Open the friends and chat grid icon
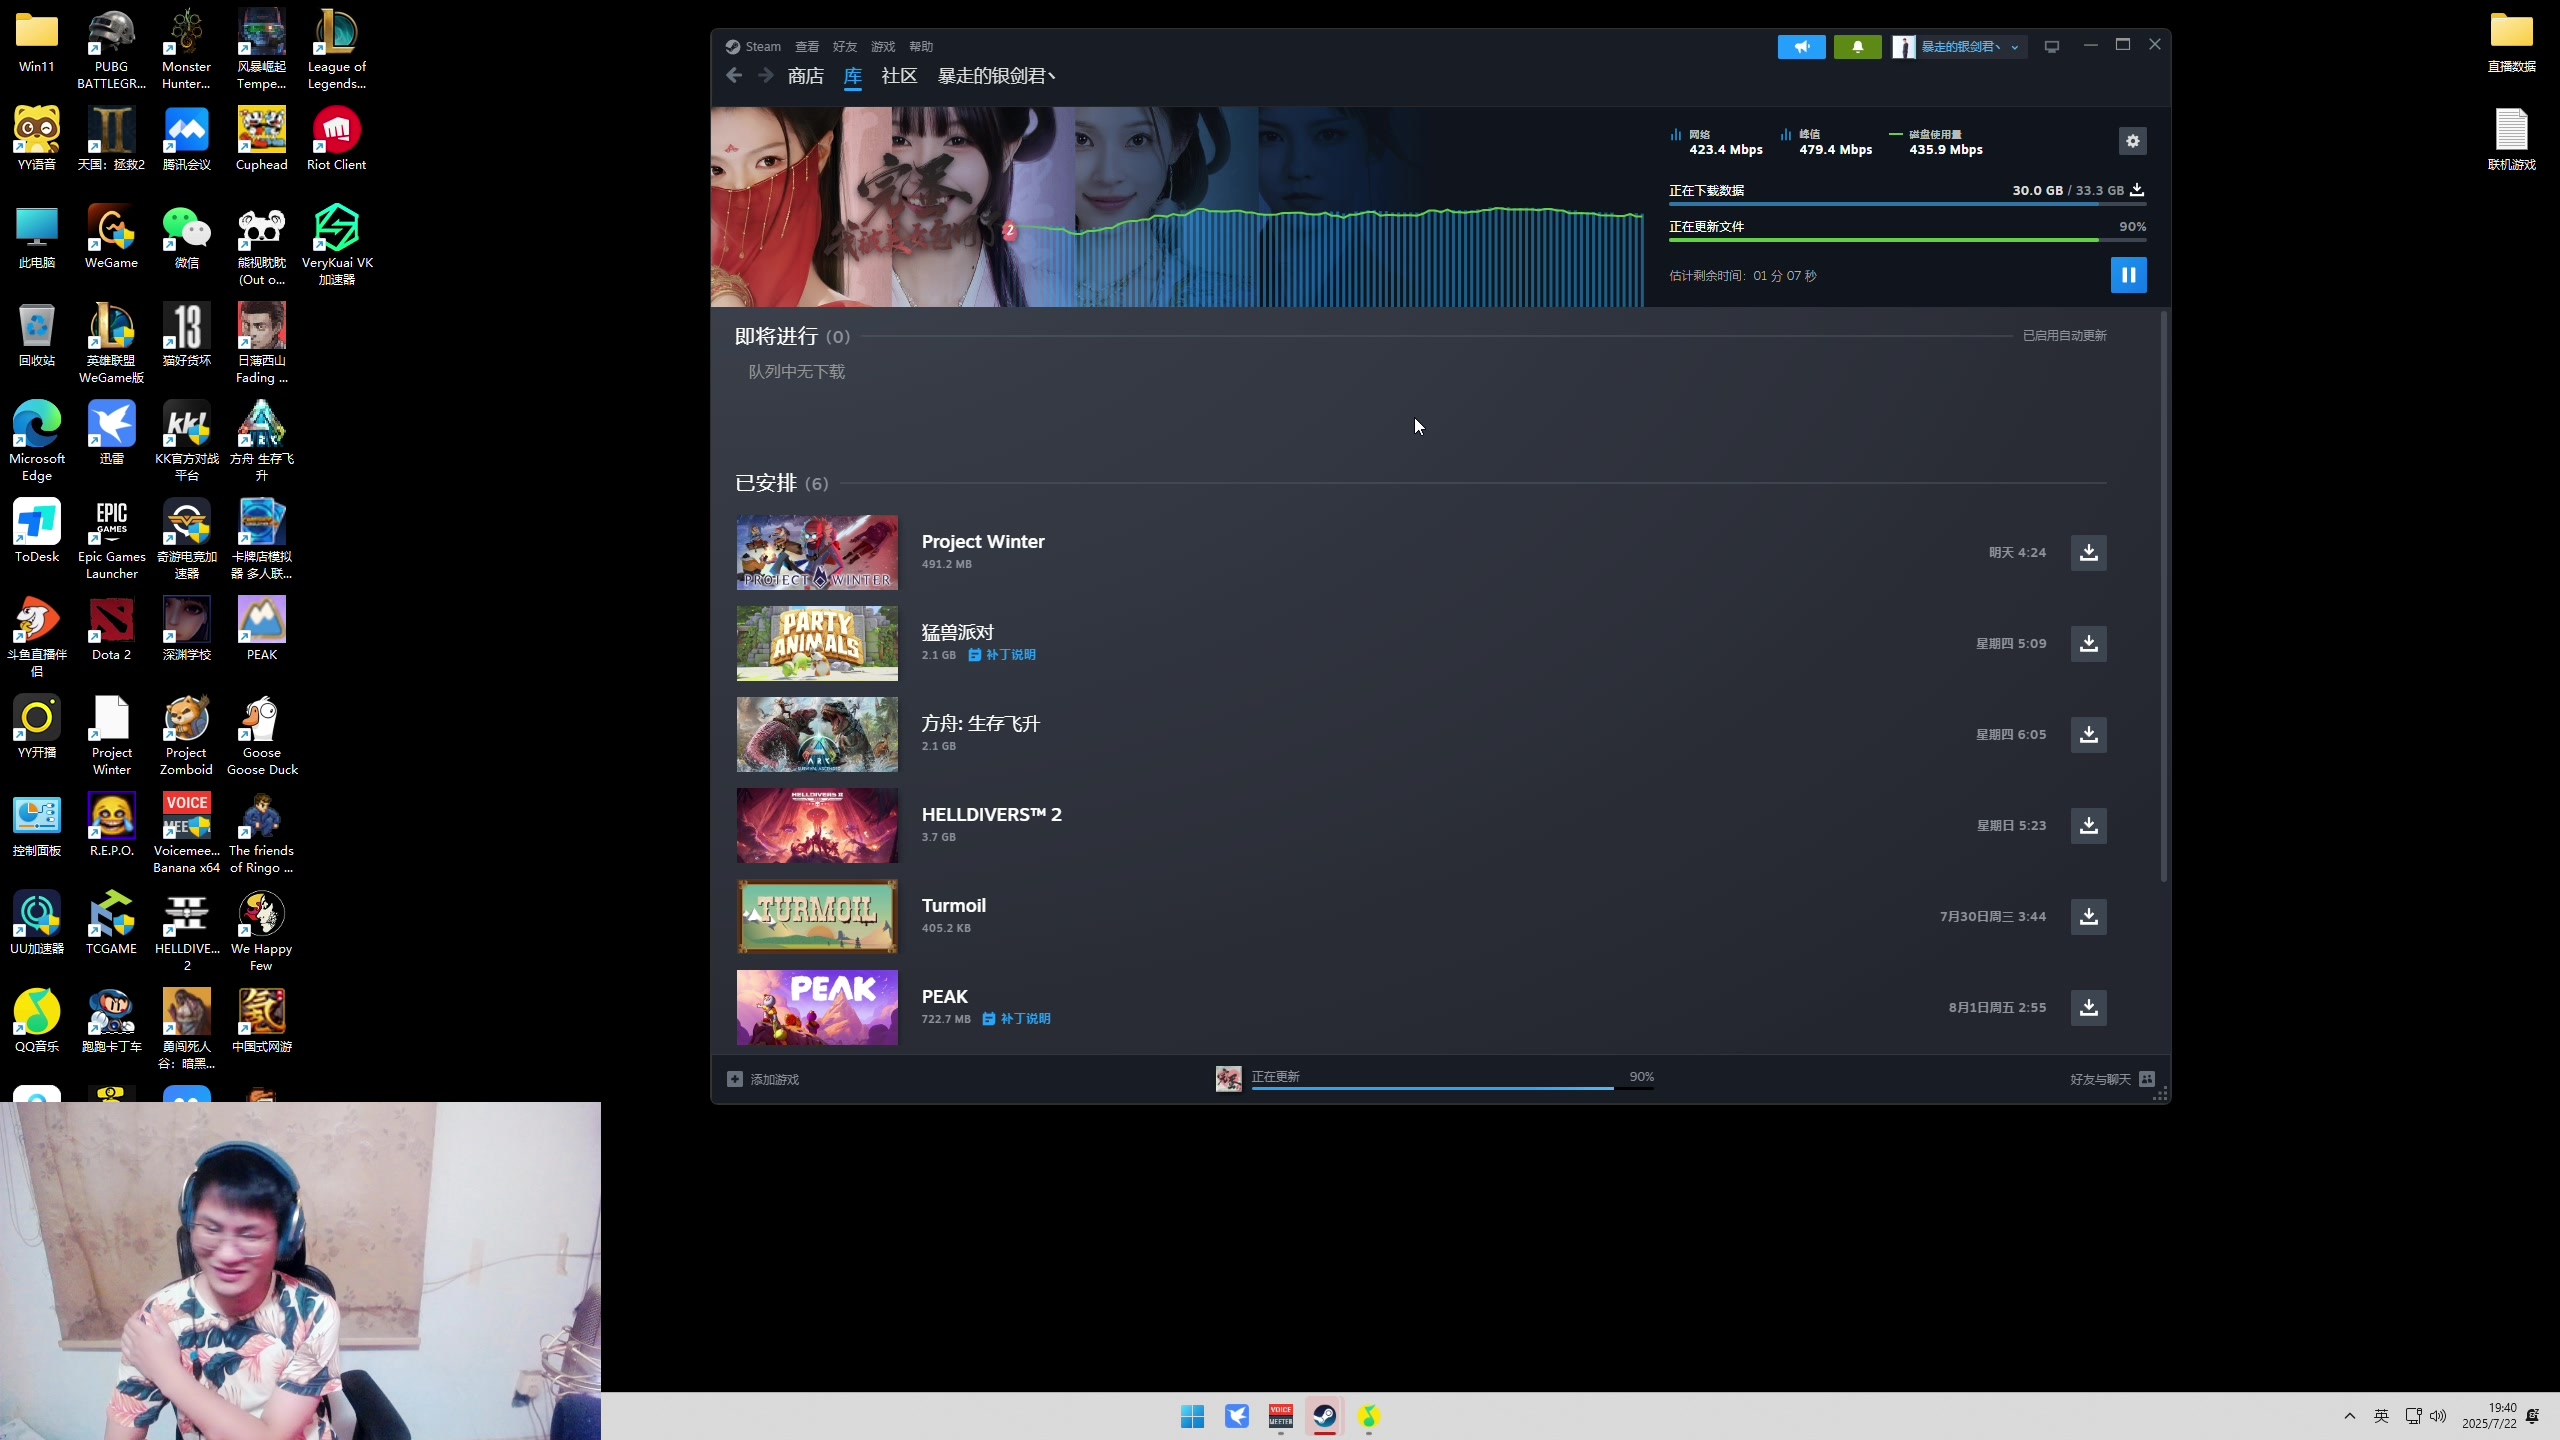 pos(2147,1079)
